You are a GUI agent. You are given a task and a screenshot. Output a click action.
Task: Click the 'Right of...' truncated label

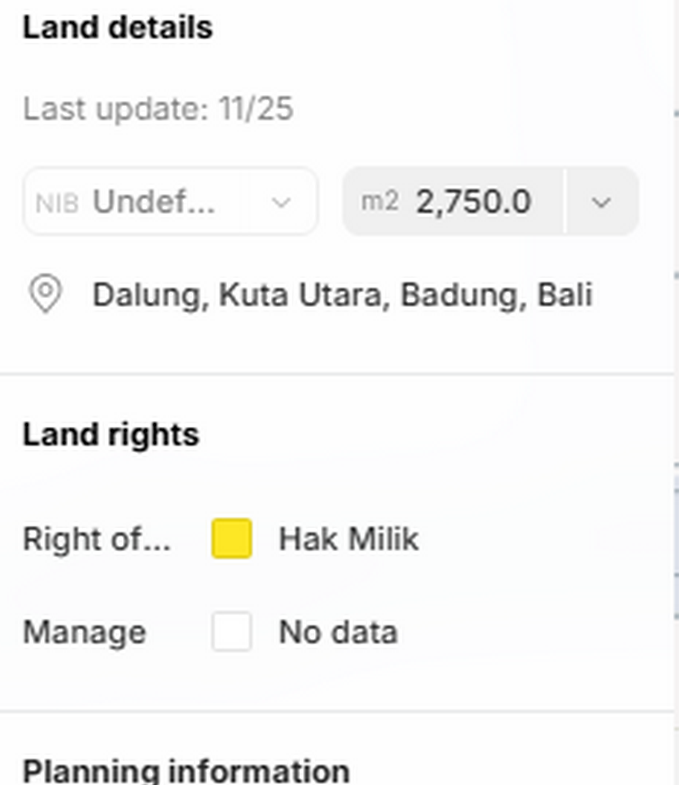pyautogui.click(x=96, y=539)
